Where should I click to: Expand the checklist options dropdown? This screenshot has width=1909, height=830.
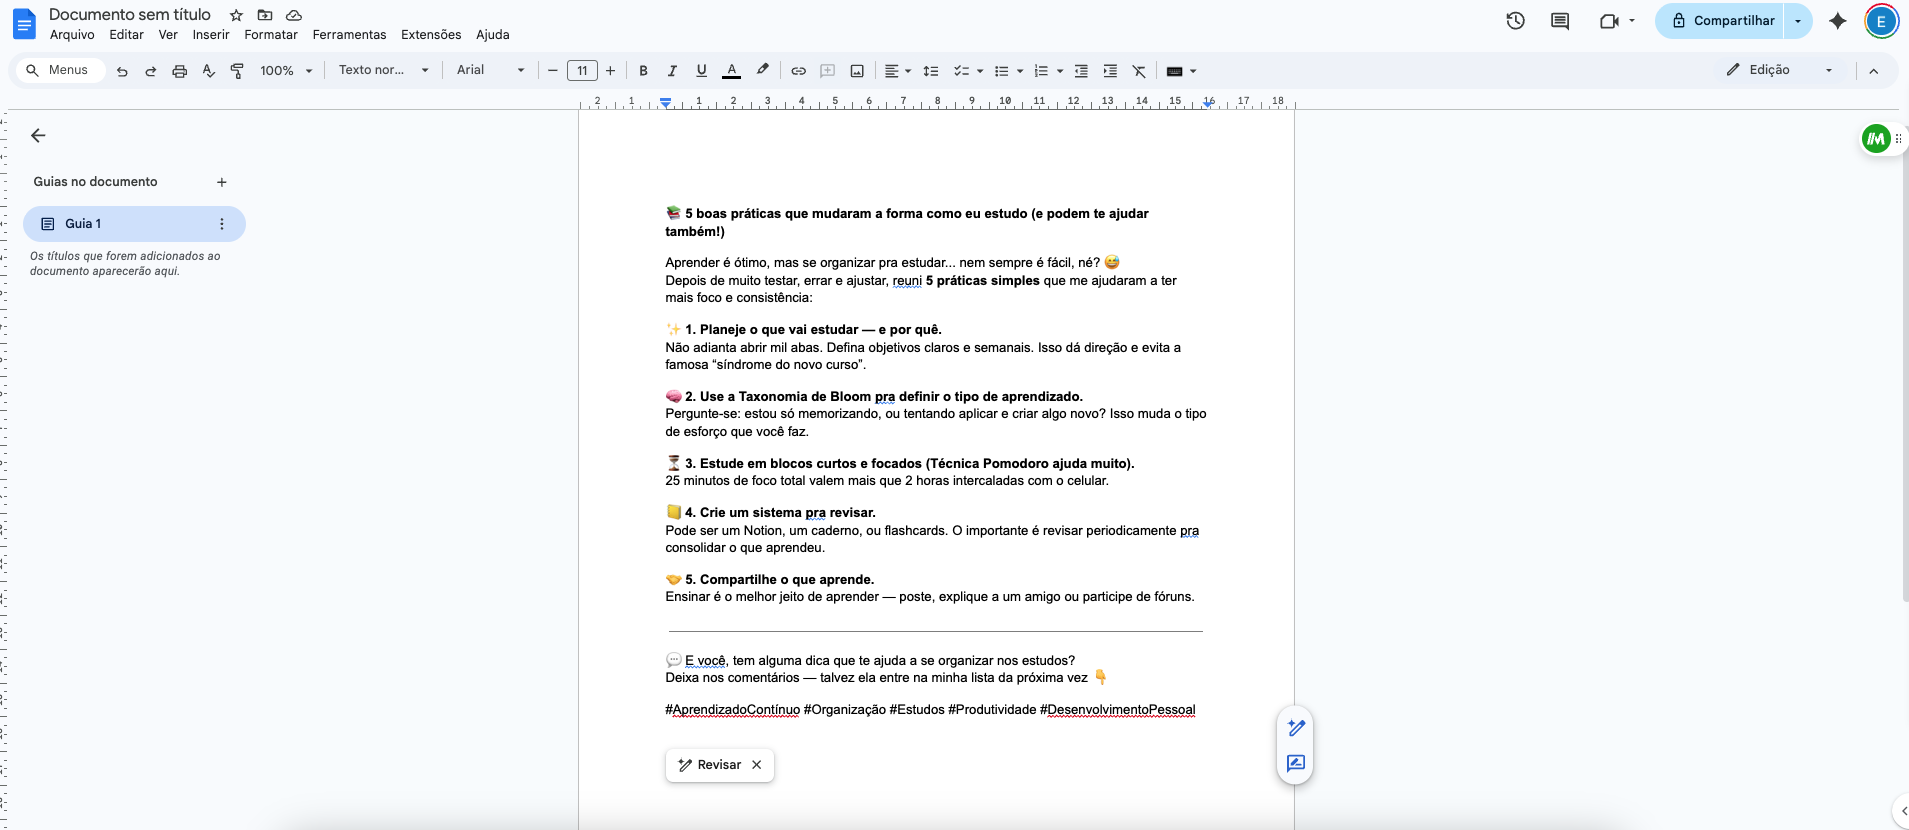tap(980, 71)
